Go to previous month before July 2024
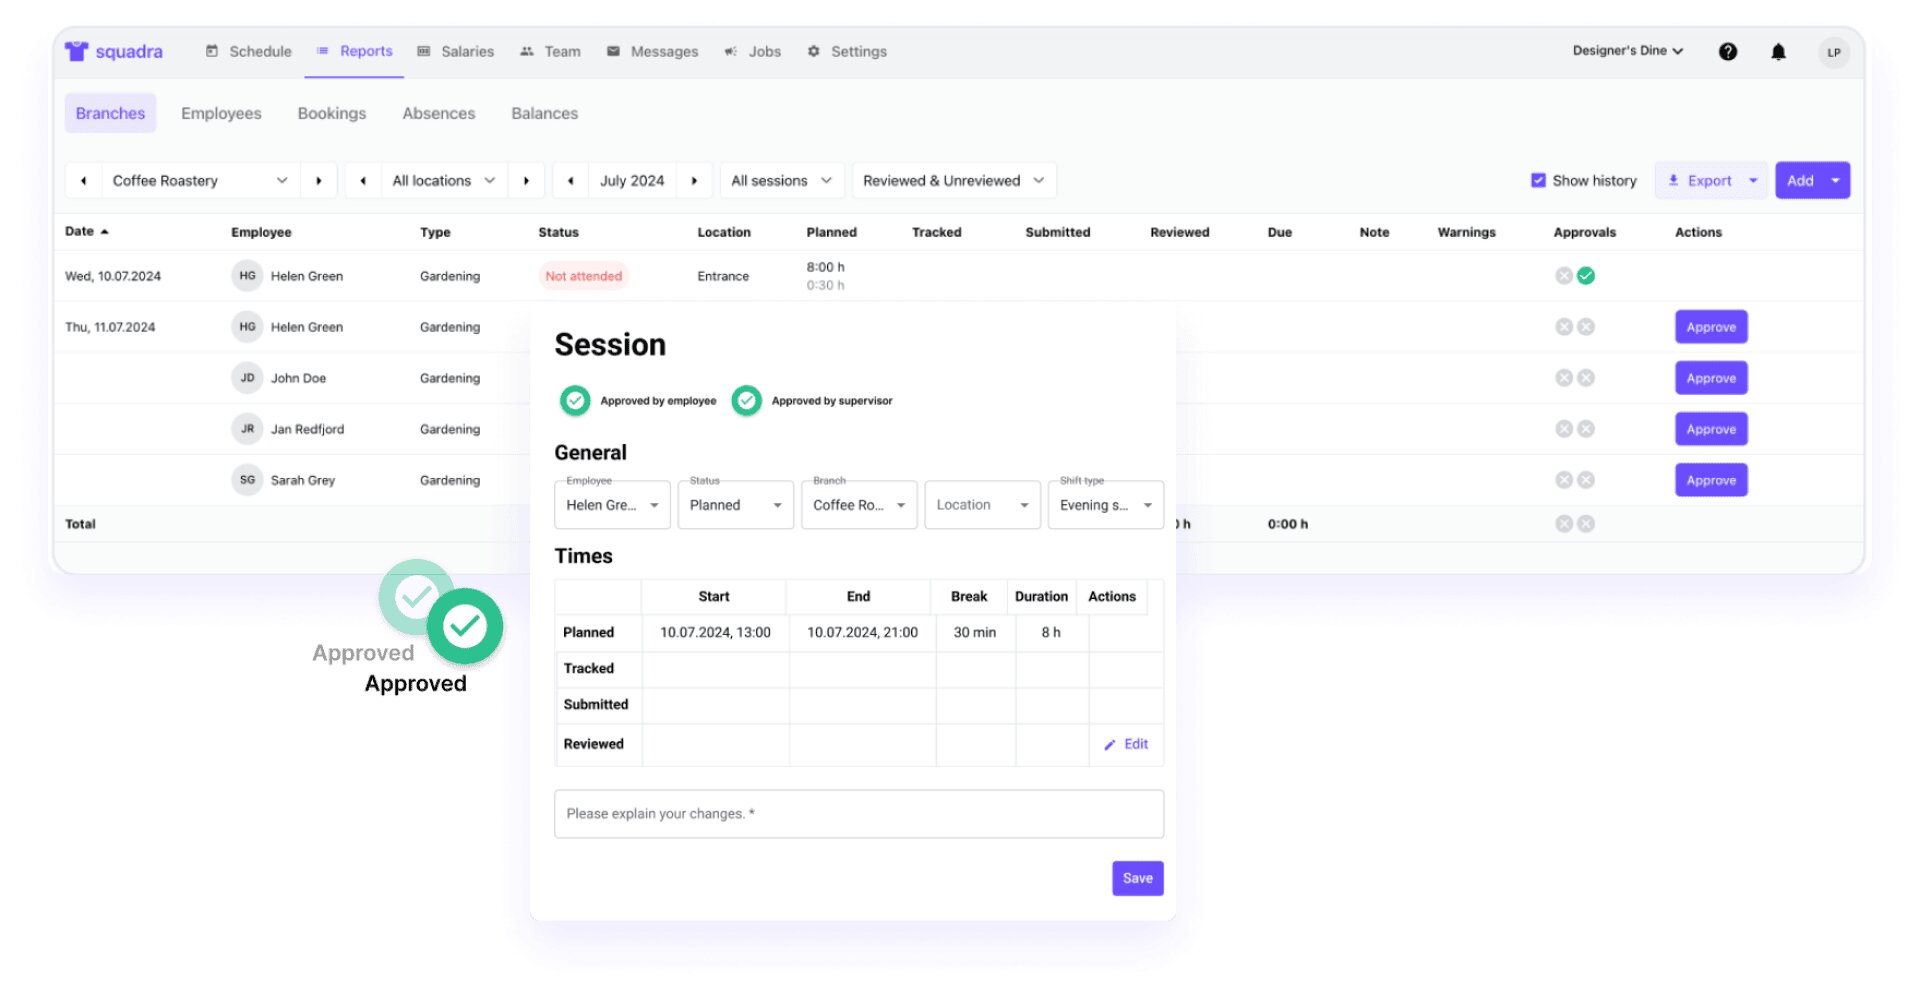Screen dimensions: 1920x993 pos(570,181)
